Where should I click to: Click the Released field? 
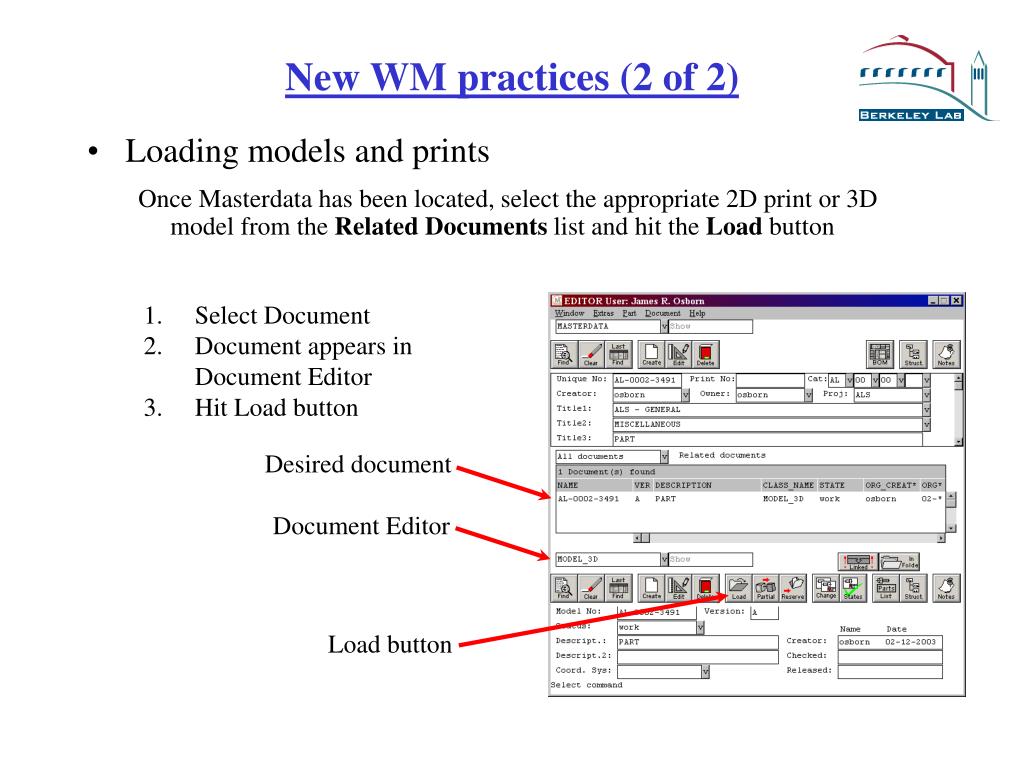pos(890,671)
